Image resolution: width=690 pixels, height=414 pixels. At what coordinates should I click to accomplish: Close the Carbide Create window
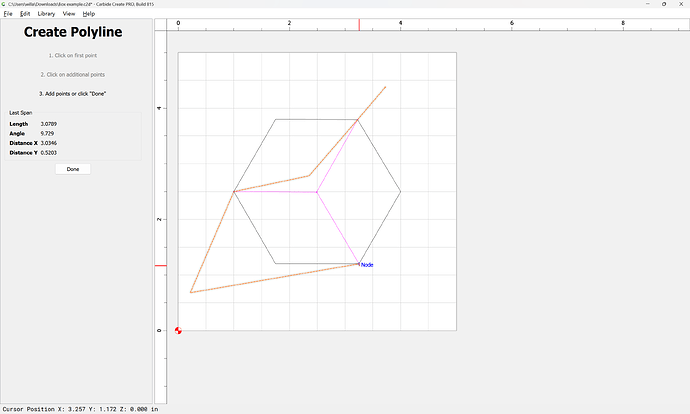click(681, 4)
